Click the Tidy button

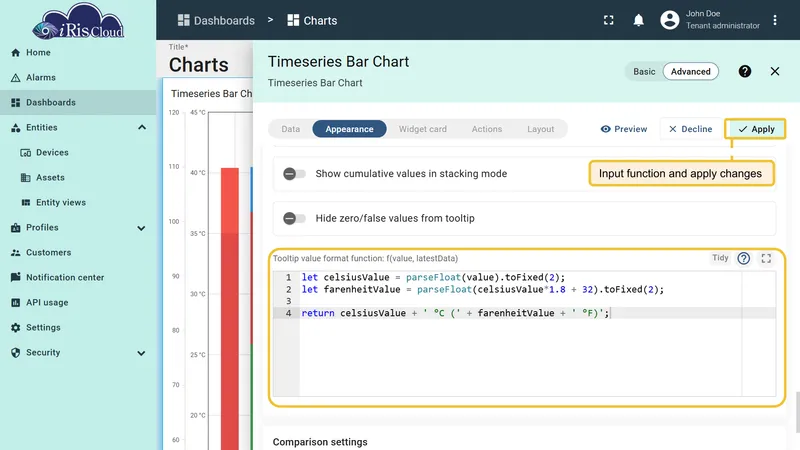coord(720,258)
